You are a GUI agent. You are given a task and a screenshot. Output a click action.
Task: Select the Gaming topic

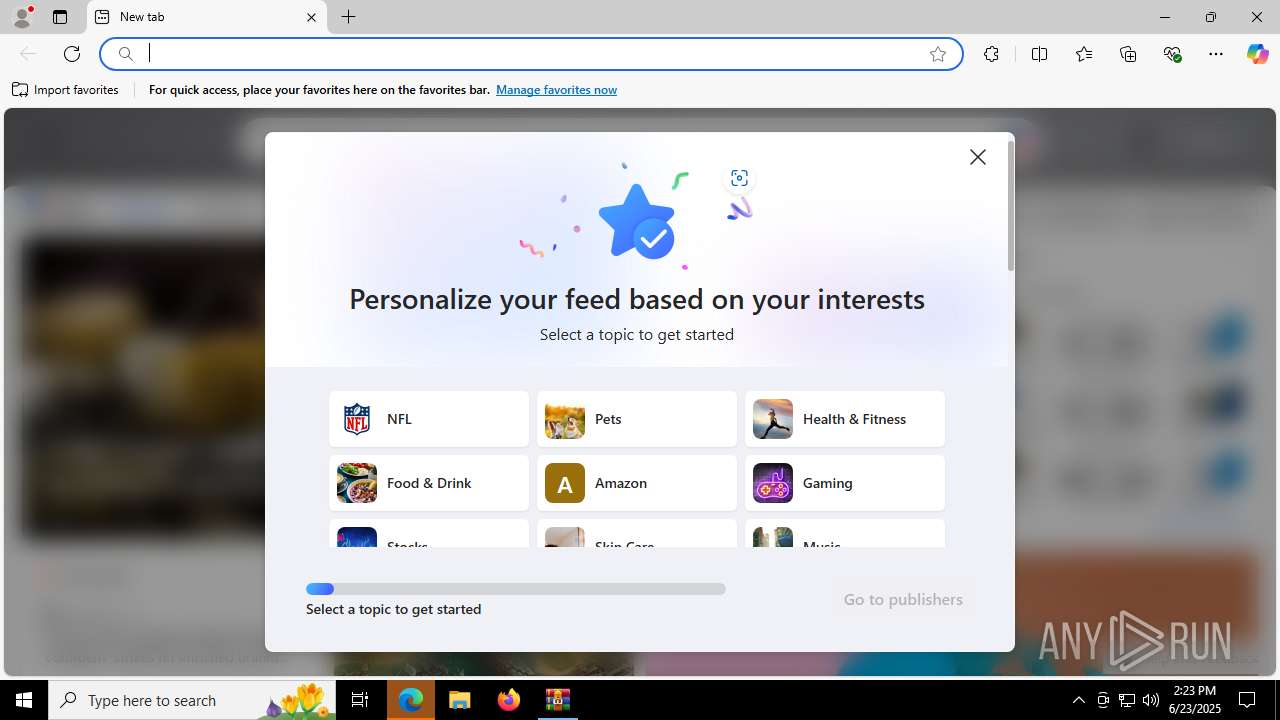tap(845, 483)
